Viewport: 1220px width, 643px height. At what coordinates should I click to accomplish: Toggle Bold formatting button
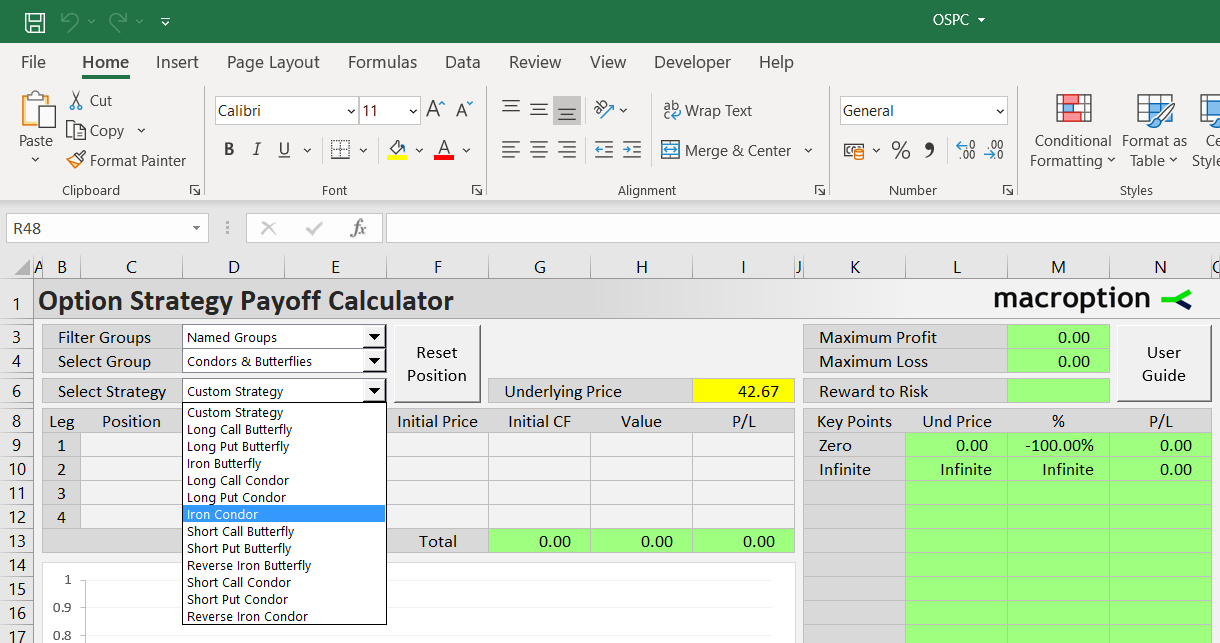click(x=229, y=150)
